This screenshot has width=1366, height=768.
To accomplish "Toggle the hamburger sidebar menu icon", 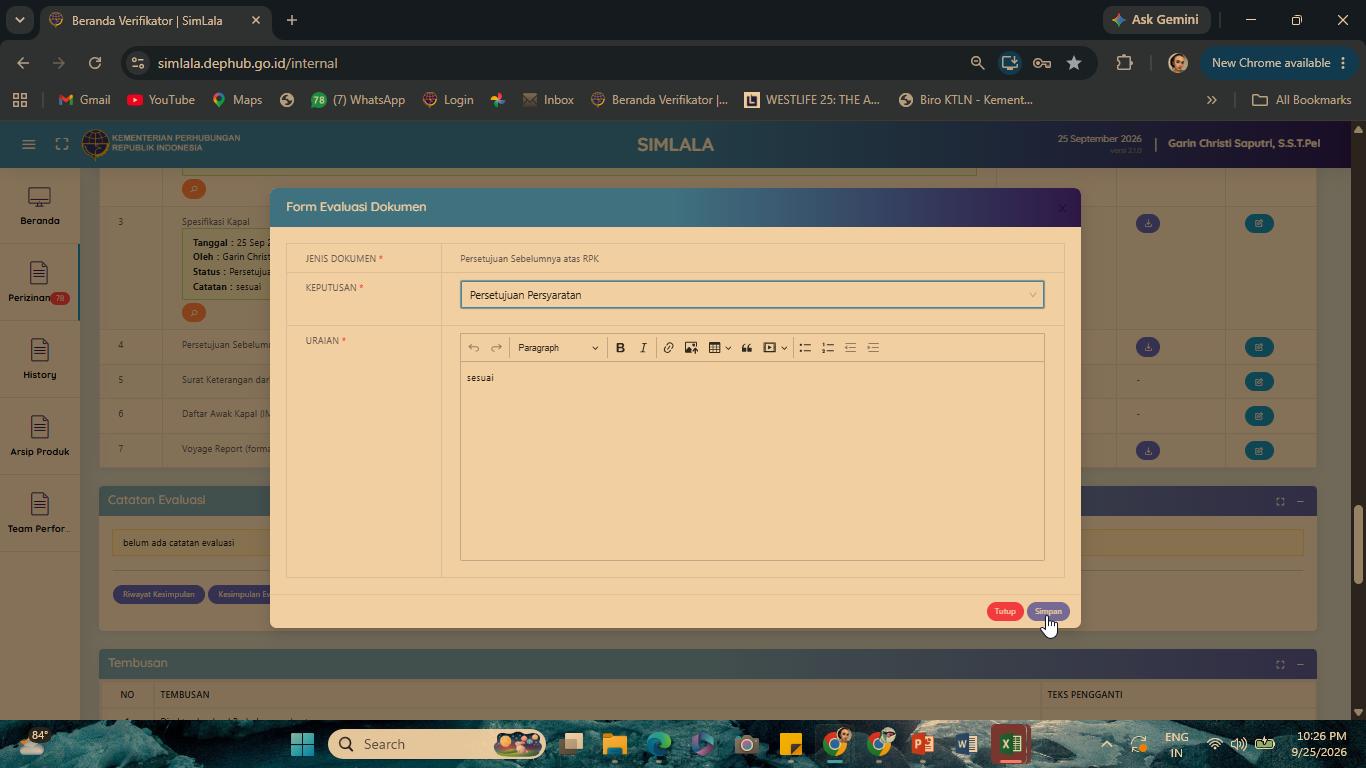I will [29, 144].
